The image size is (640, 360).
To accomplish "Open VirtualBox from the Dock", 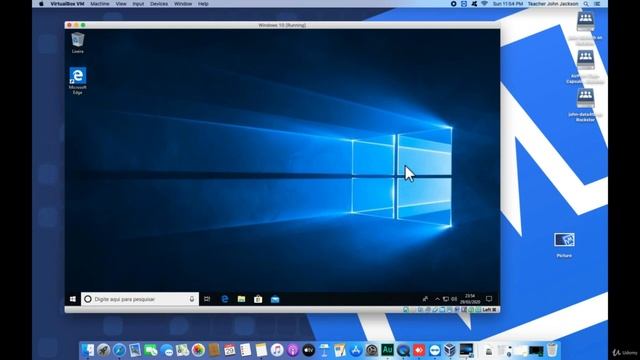I will click(x=450, y=350).
